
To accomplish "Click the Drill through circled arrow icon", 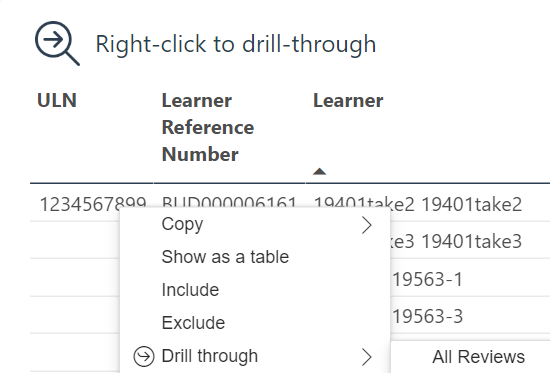I will coord(144,357).
